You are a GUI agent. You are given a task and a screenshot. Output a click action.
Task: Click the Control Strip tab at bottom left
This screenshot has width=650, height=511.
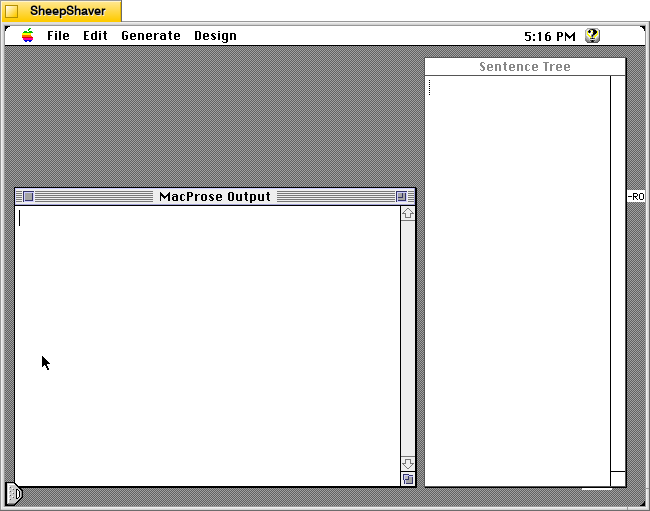14,494
